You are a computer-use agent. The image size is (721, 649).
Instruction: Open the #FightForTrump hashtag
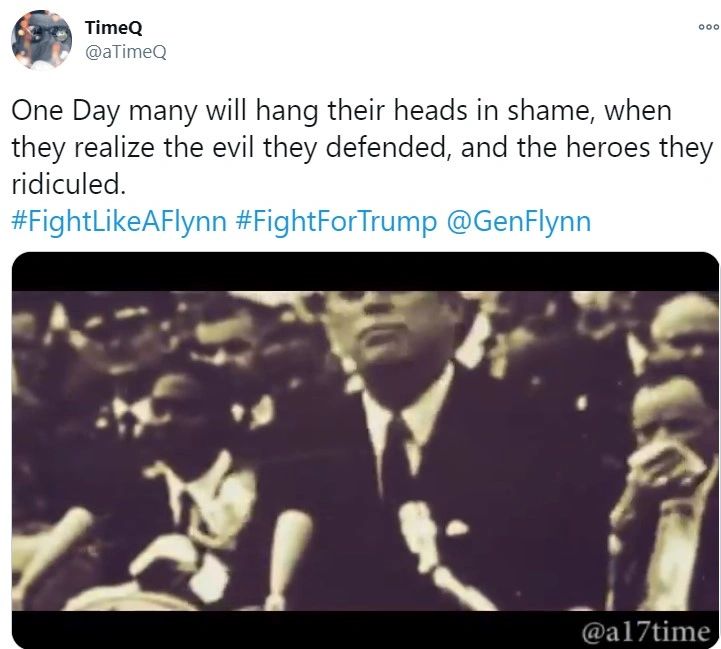(x=336, y=222)
